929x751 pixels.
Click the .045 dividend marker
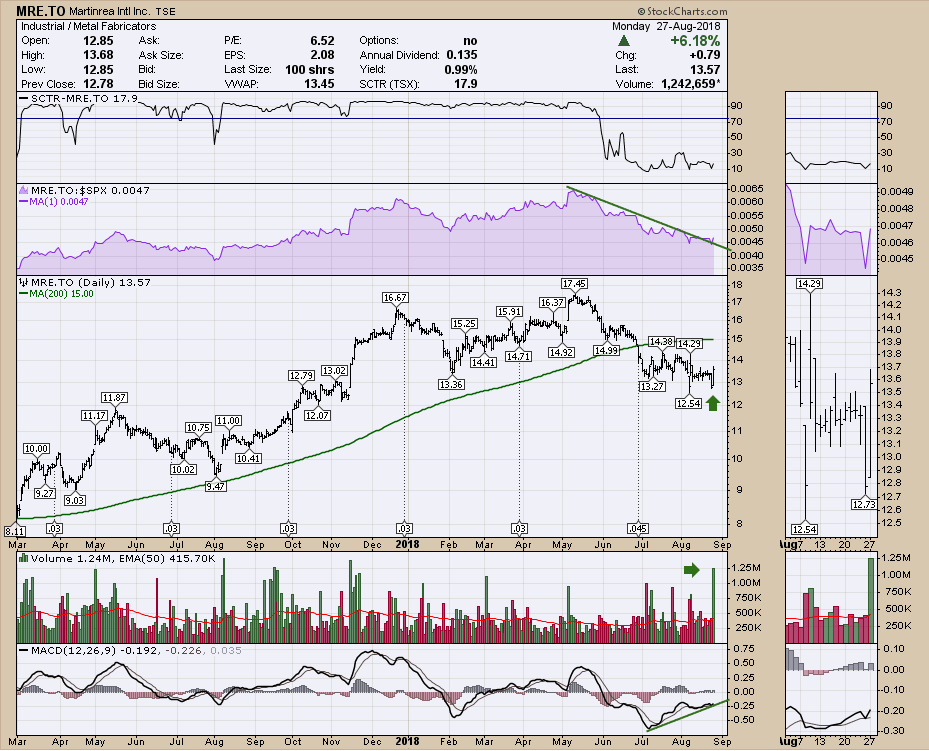[x=638, y=528]
